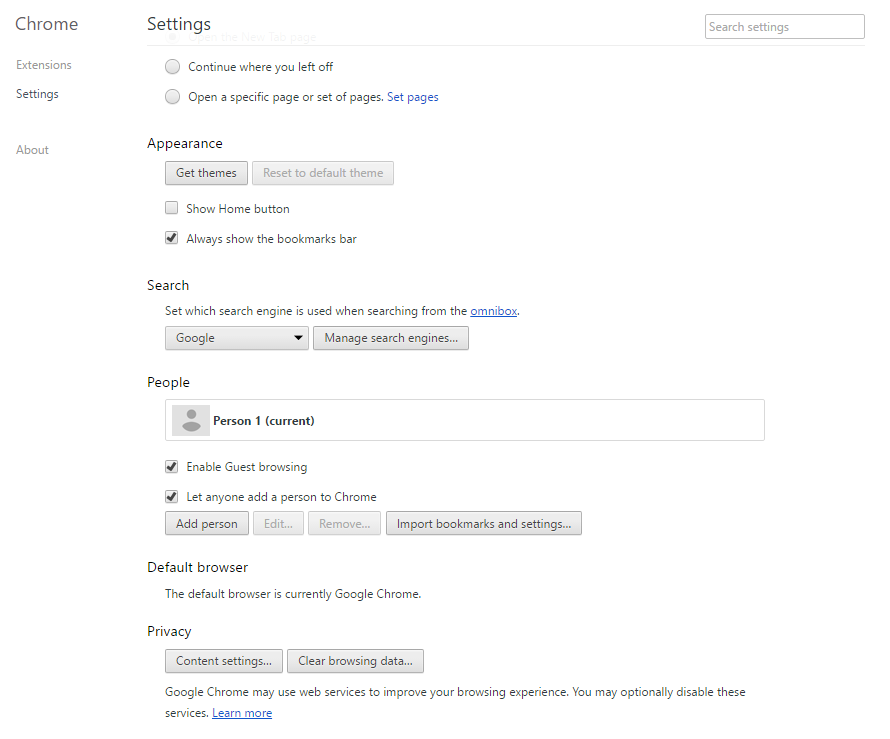Screen dimensions: 890x739
Task: Click the People section heading
Action: [168, 383]
